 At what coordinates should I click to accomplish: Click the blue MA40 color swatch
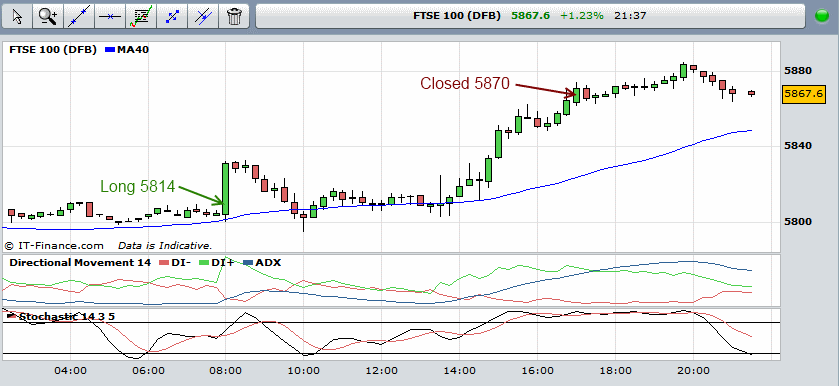click(110, 50)
